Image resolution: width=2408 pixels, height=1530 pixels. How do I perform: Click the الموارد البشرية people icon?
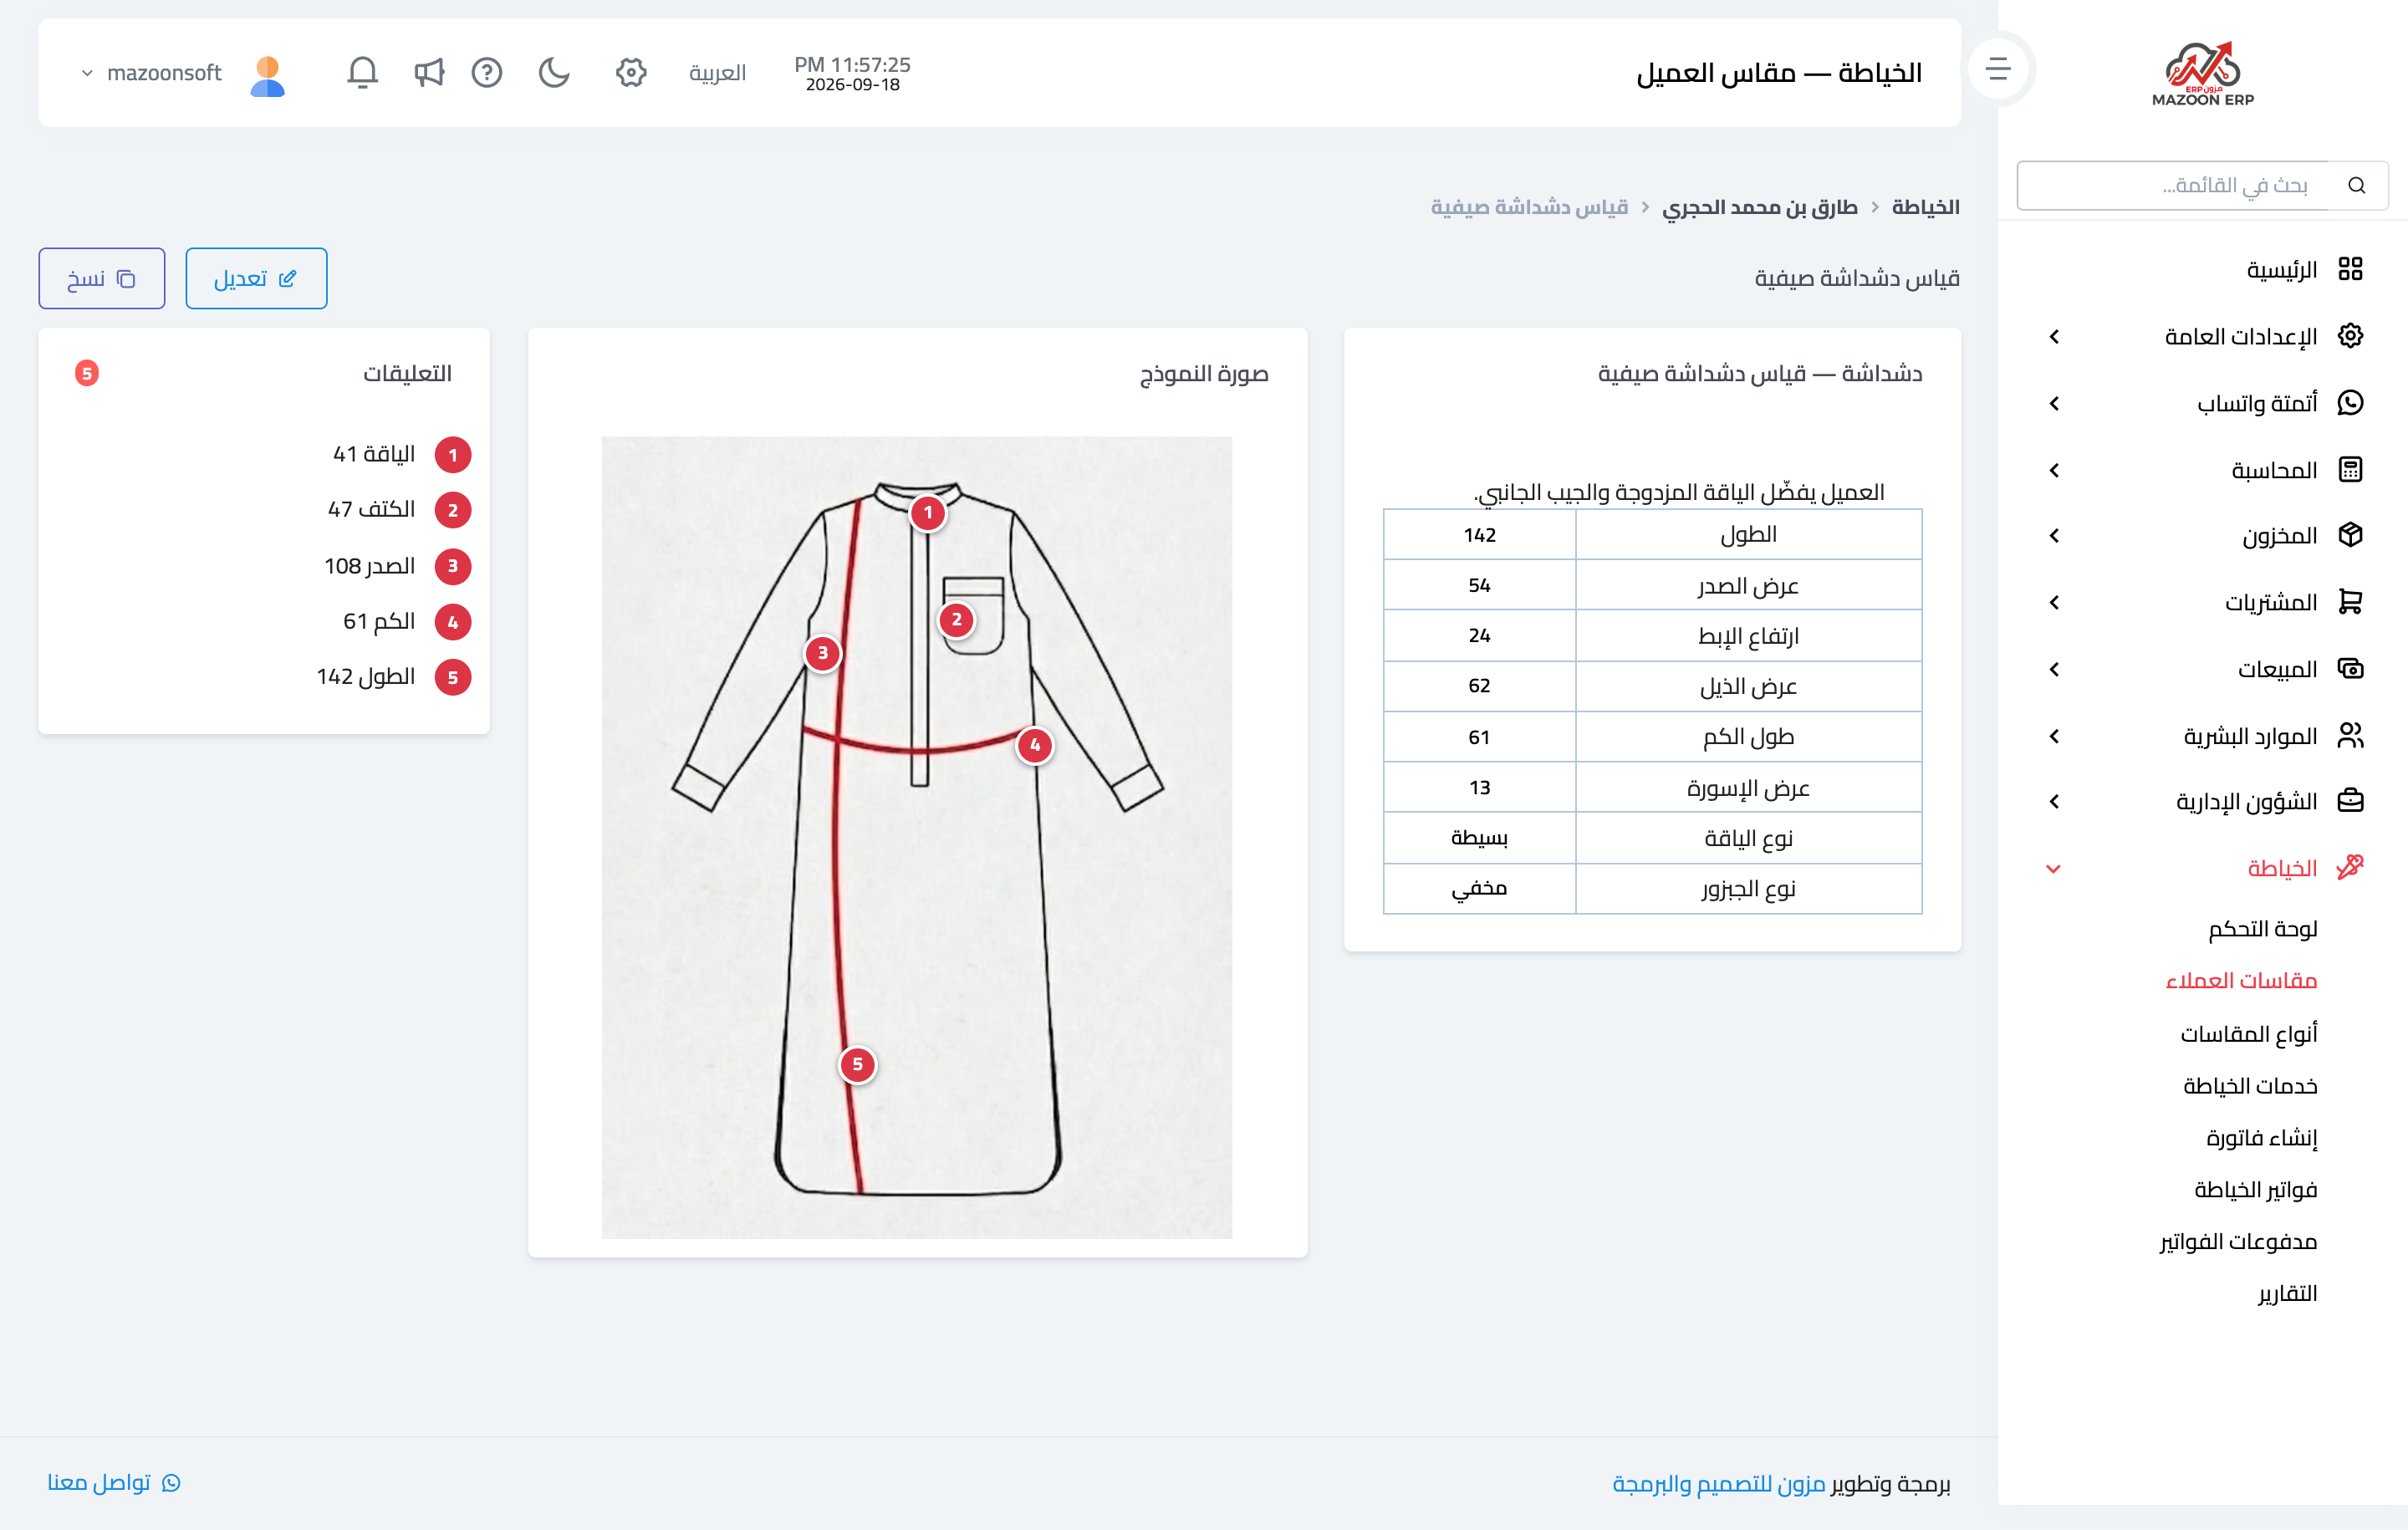click(x=2351, y=735)
